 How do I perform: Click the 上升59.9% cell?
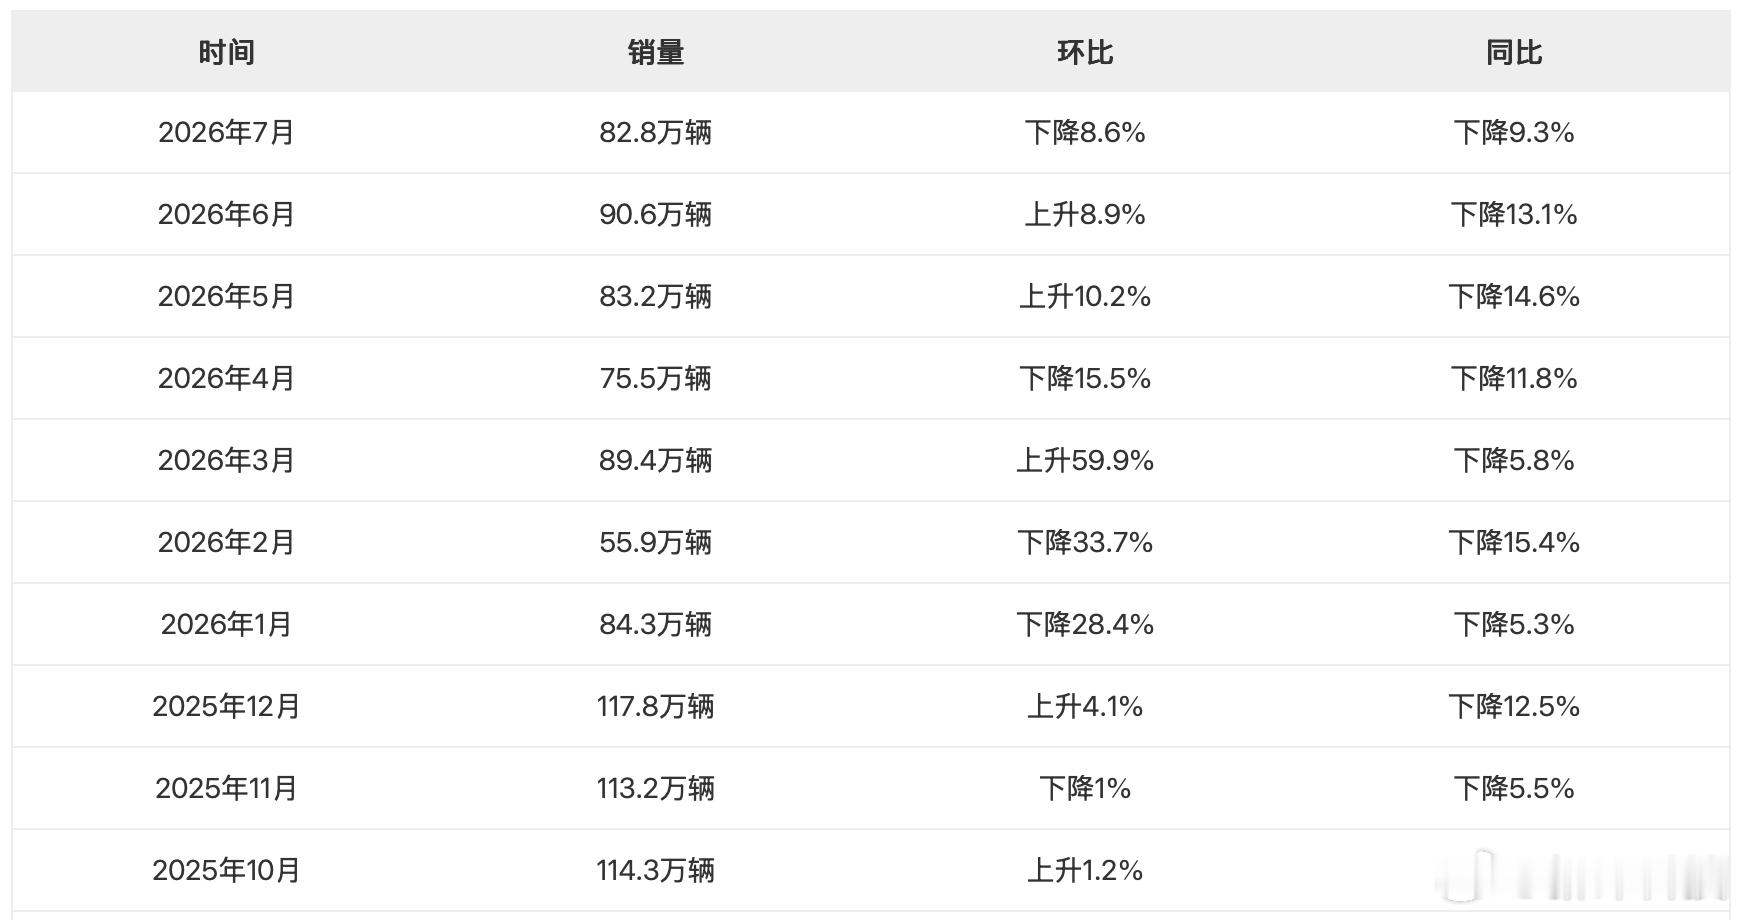coord(1085,460)
